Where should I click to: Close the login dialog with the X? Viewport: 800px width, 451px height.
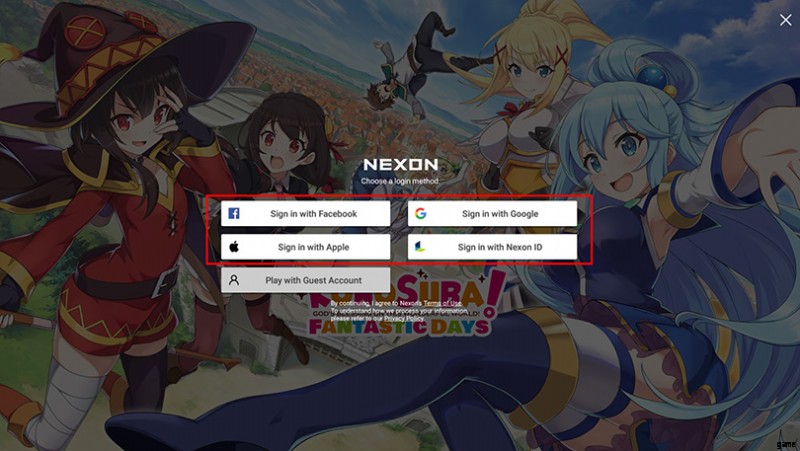(785, 20)
